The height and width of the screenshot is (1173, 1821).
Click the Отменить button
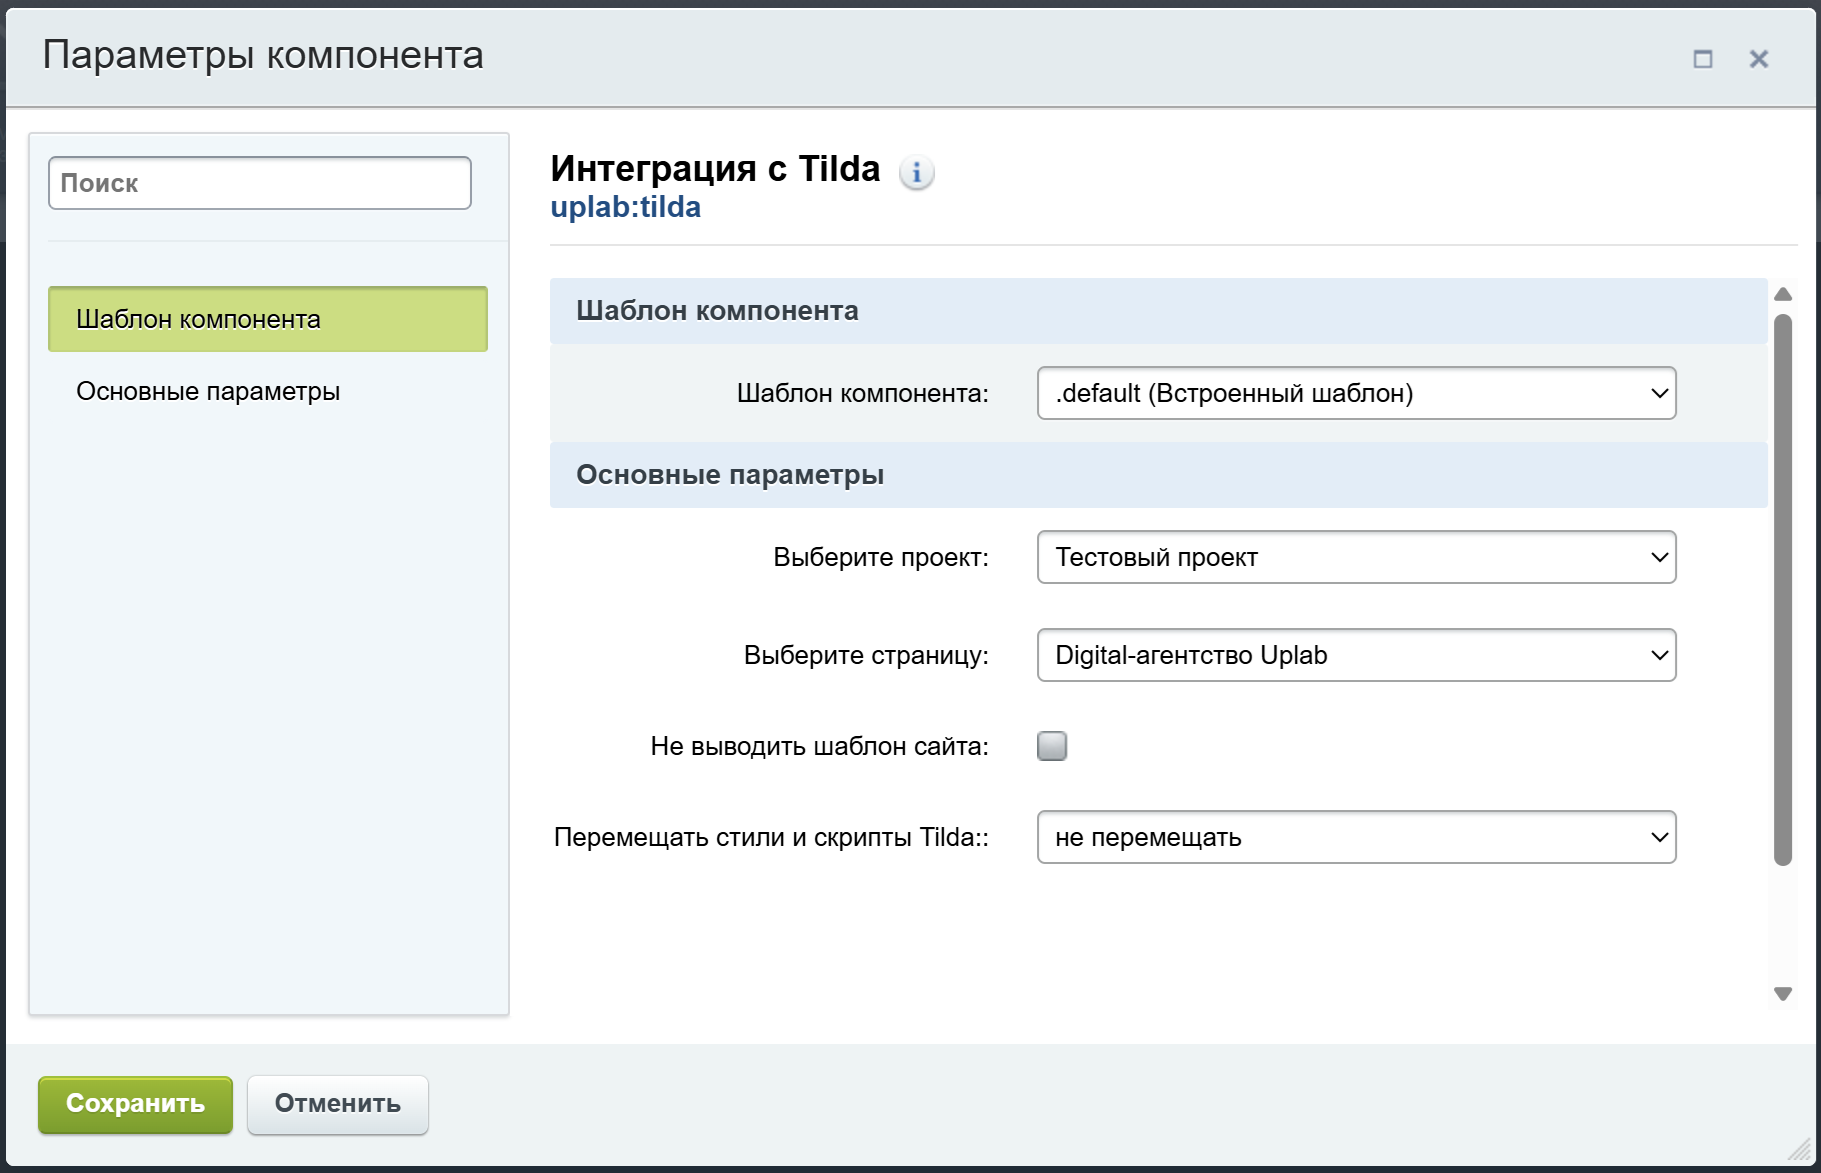337,1104
